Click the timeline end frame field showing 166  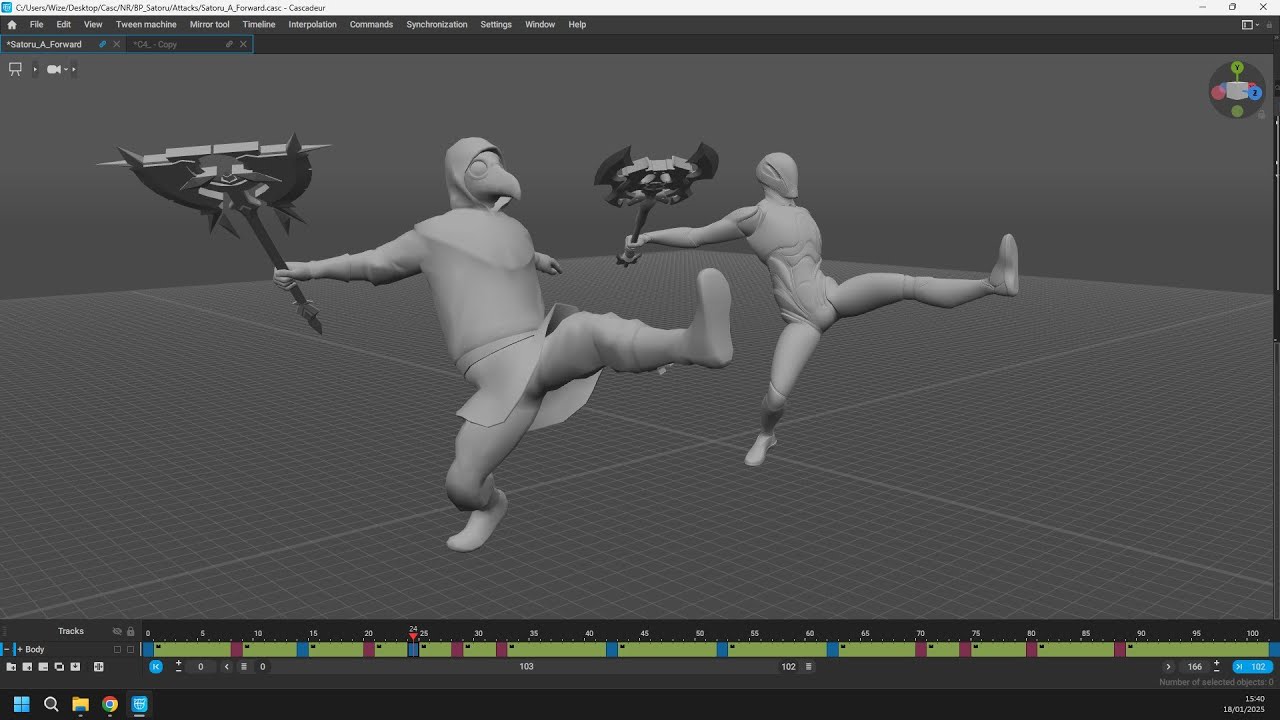point(1194,667)
